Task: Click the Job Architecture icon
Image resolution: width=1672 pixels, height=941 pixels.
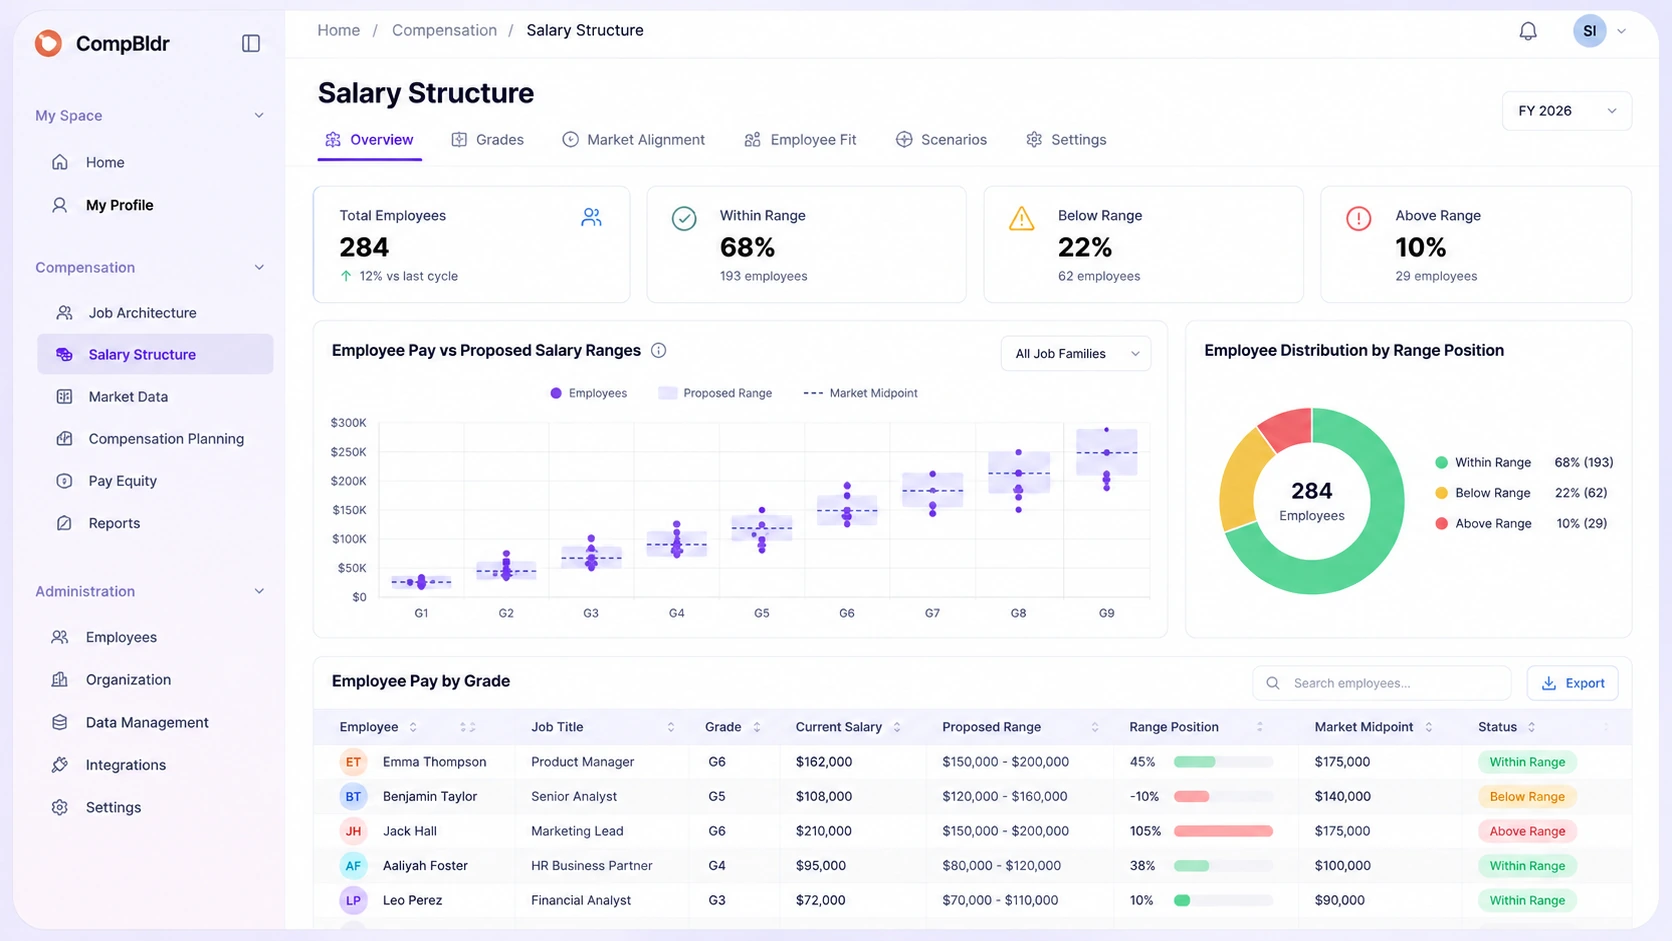Action: (x=64, y=313)
